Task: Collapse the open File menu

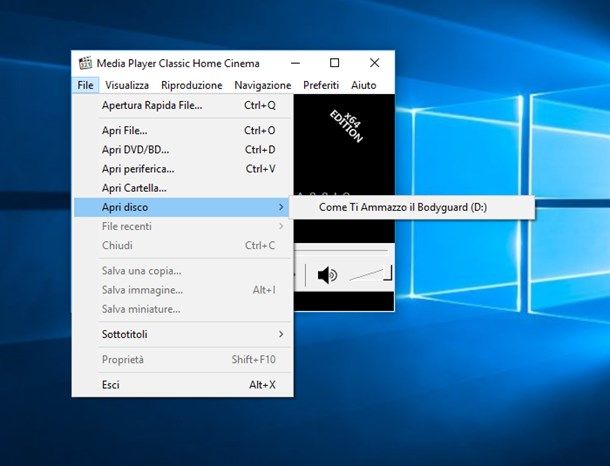Action: (x=85, y=86)
